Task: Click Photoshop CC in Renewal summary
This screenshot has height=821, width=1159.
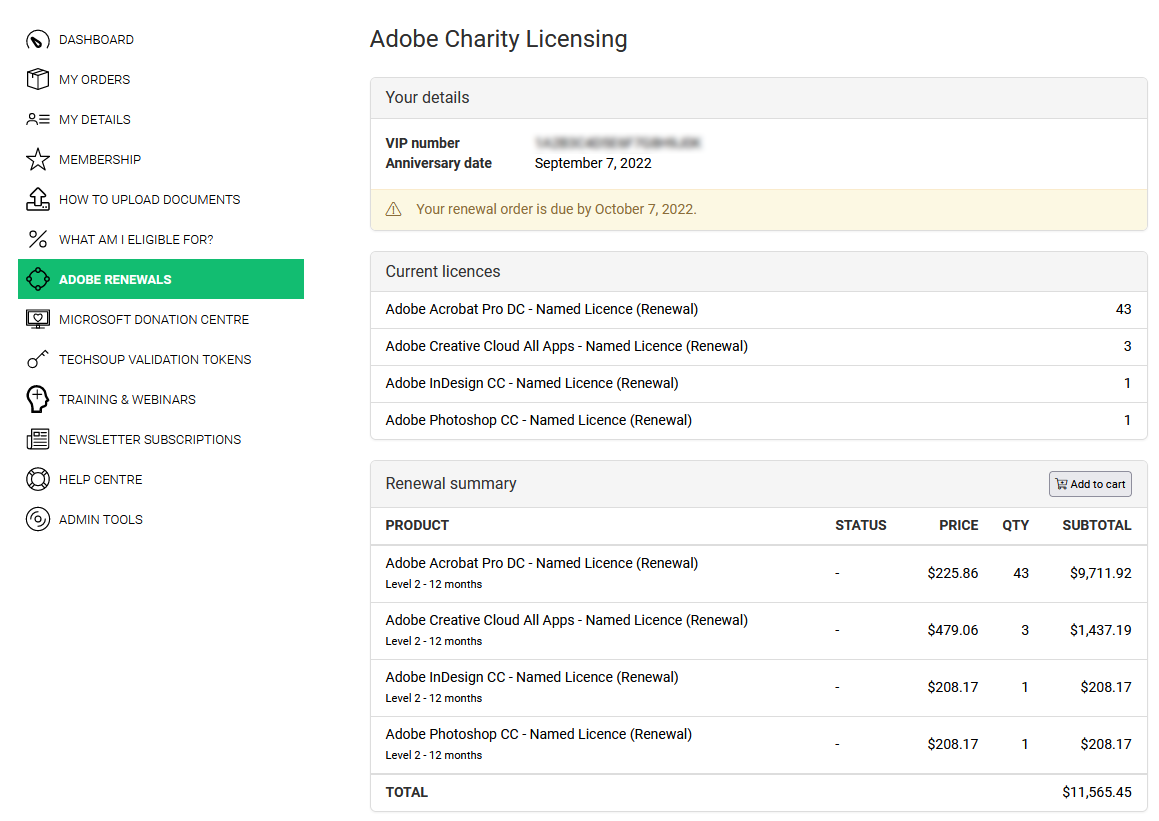Action: tap(538, 734)
